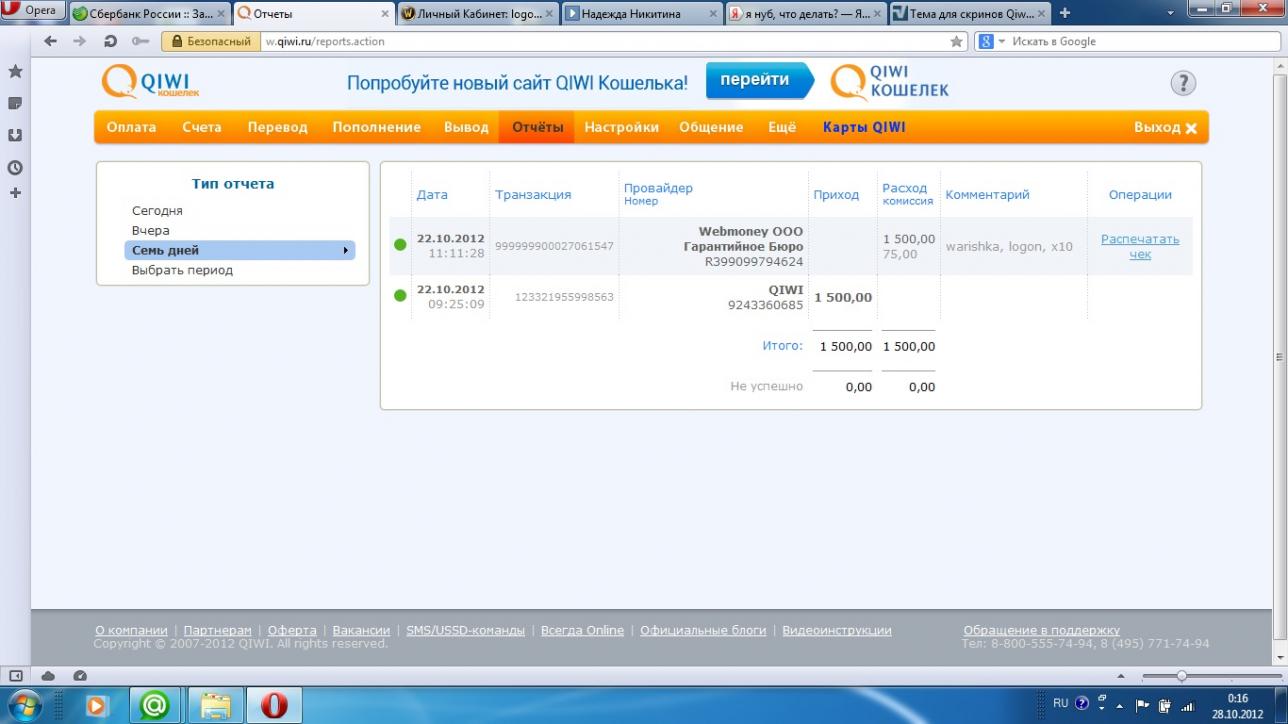Click the blue перейти button
Screen dimensions: 1288x724
click(755, 81)
